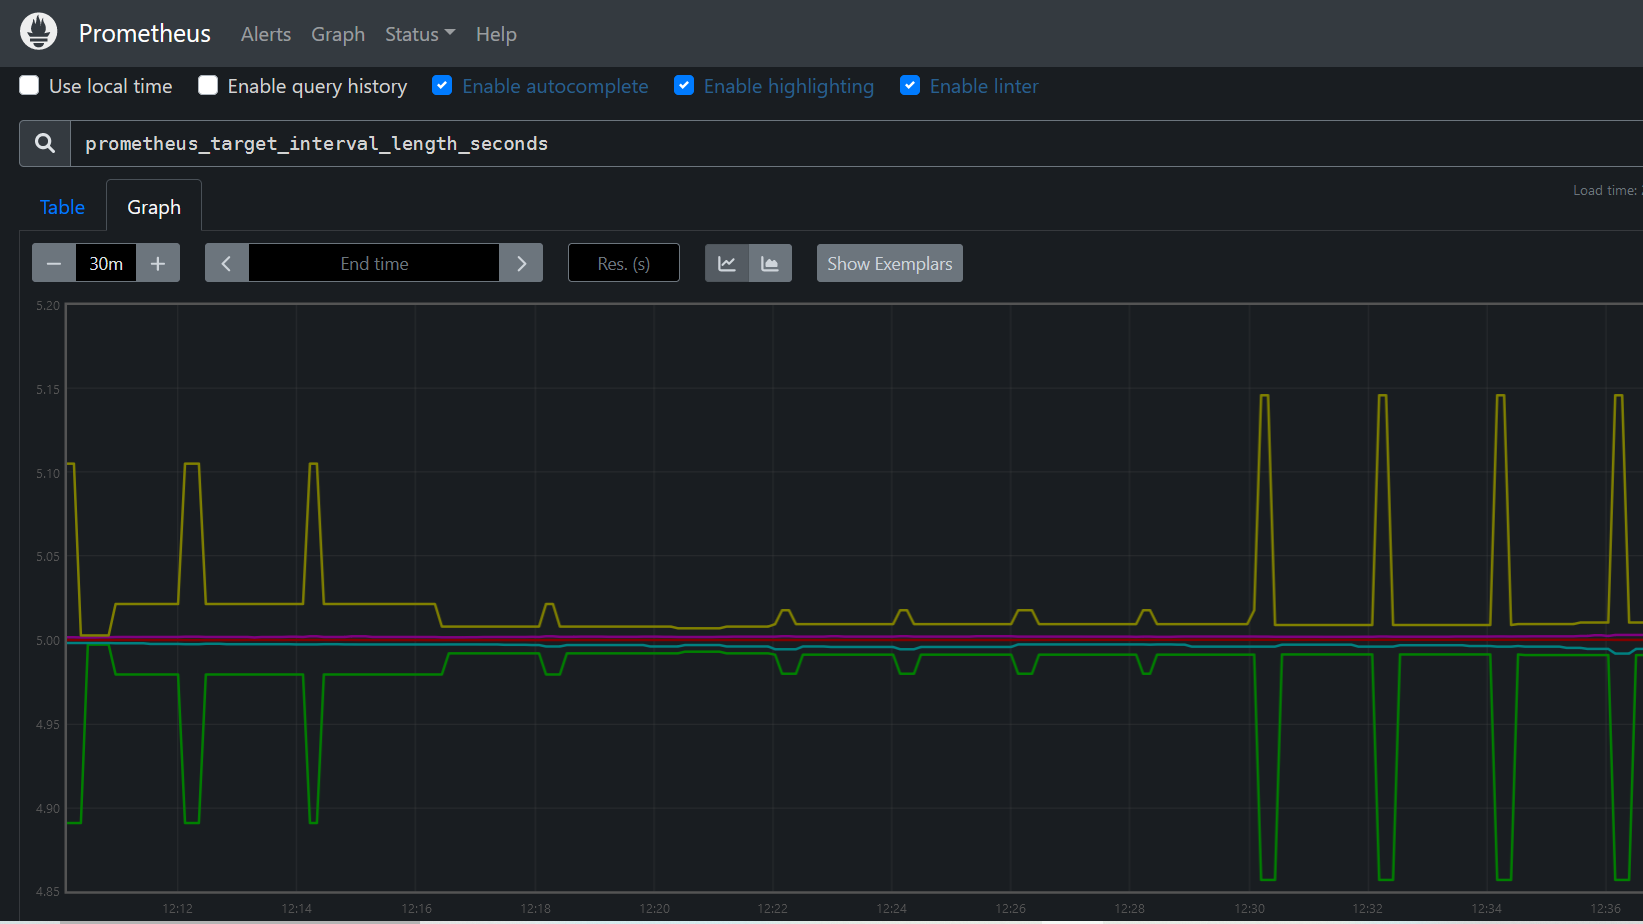Click the search magnifier icon beside the query

45,143
